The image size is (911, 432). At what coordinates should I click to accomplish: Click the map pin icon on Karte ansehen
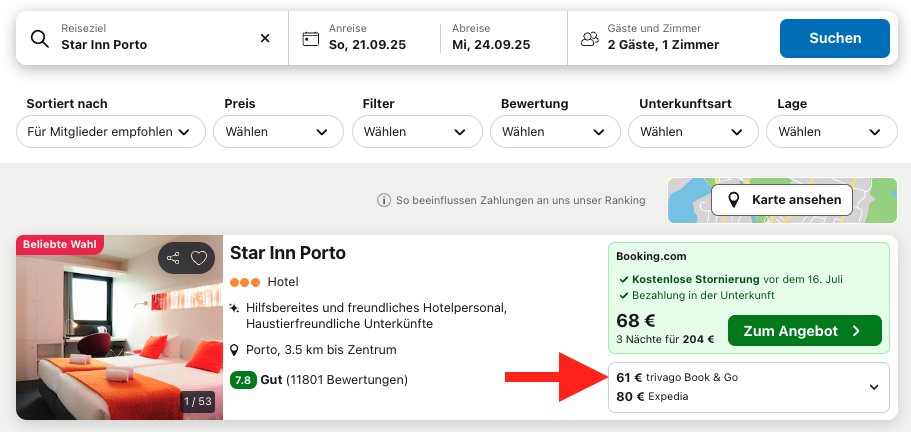[x=734, y=200]
